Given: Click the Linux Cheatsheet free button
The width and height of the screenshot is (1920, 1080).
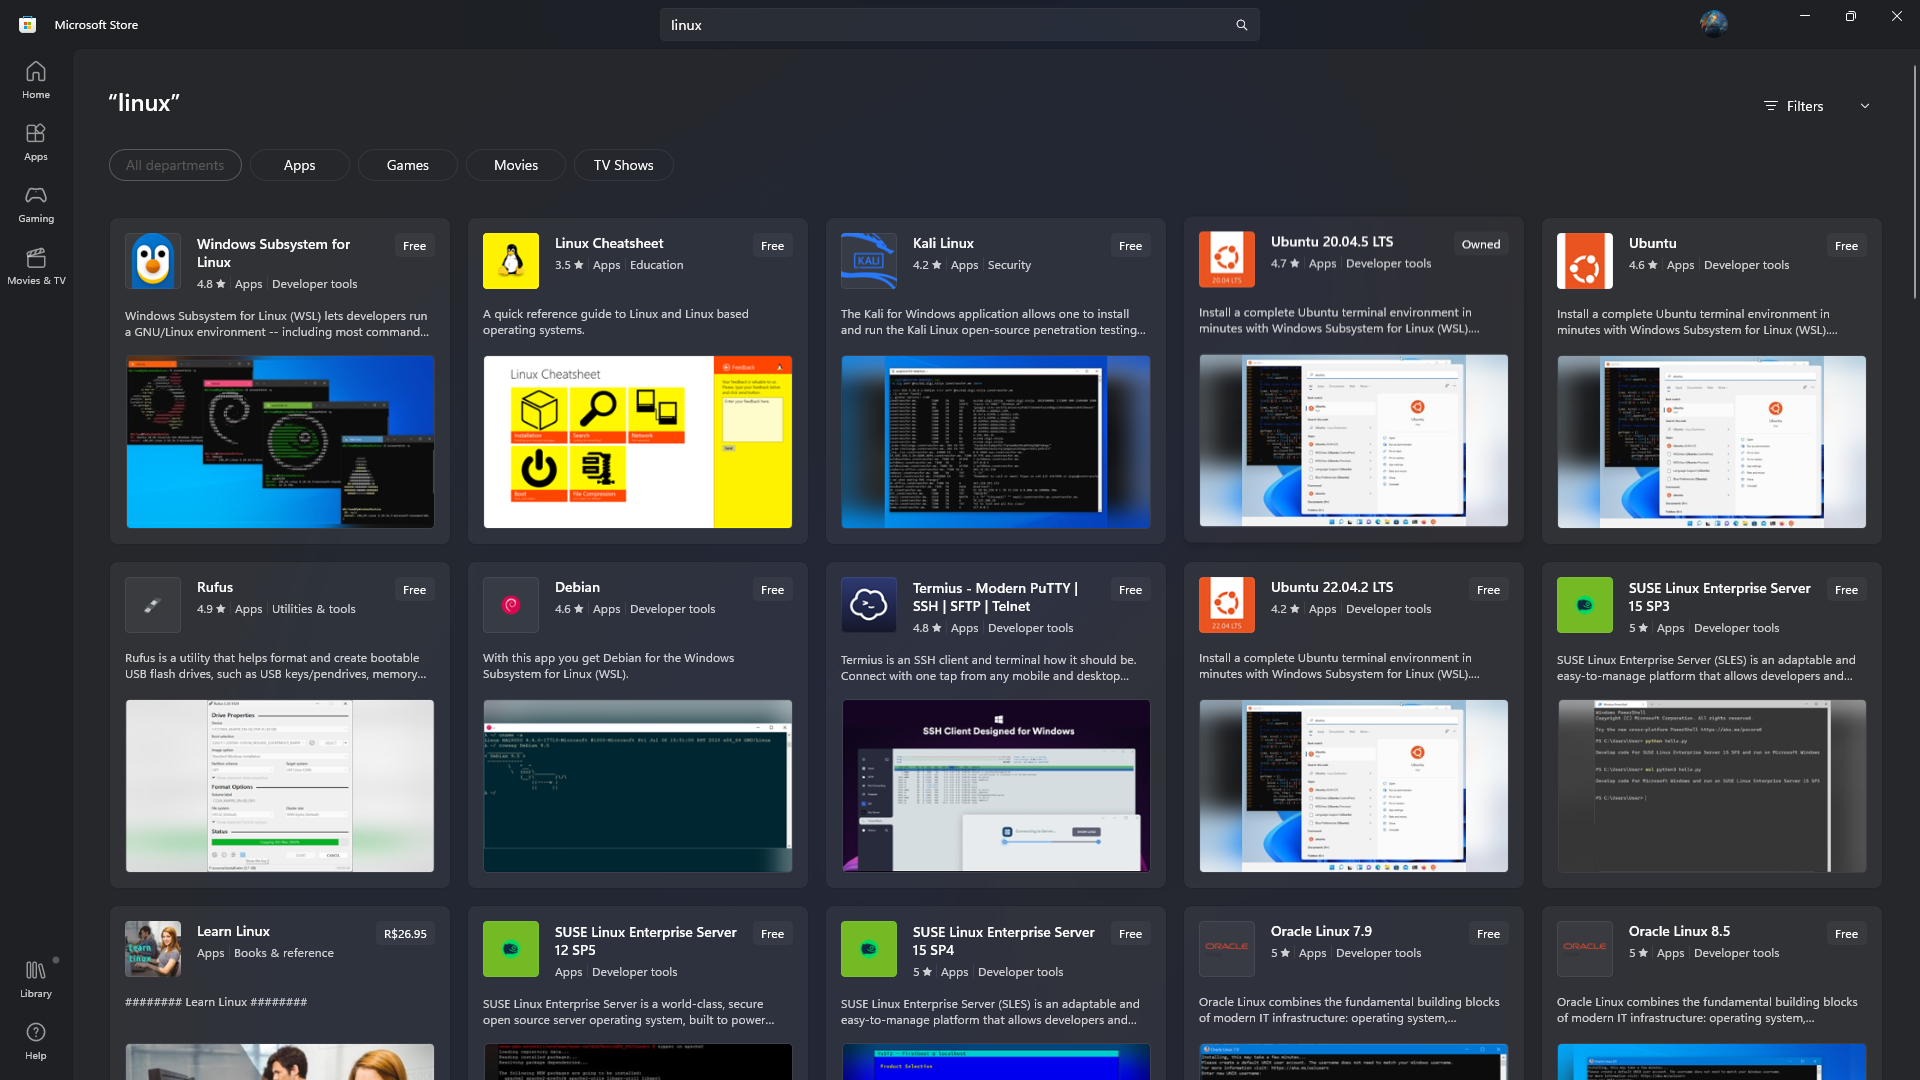Looking at the screenshot, I should 773,245.
